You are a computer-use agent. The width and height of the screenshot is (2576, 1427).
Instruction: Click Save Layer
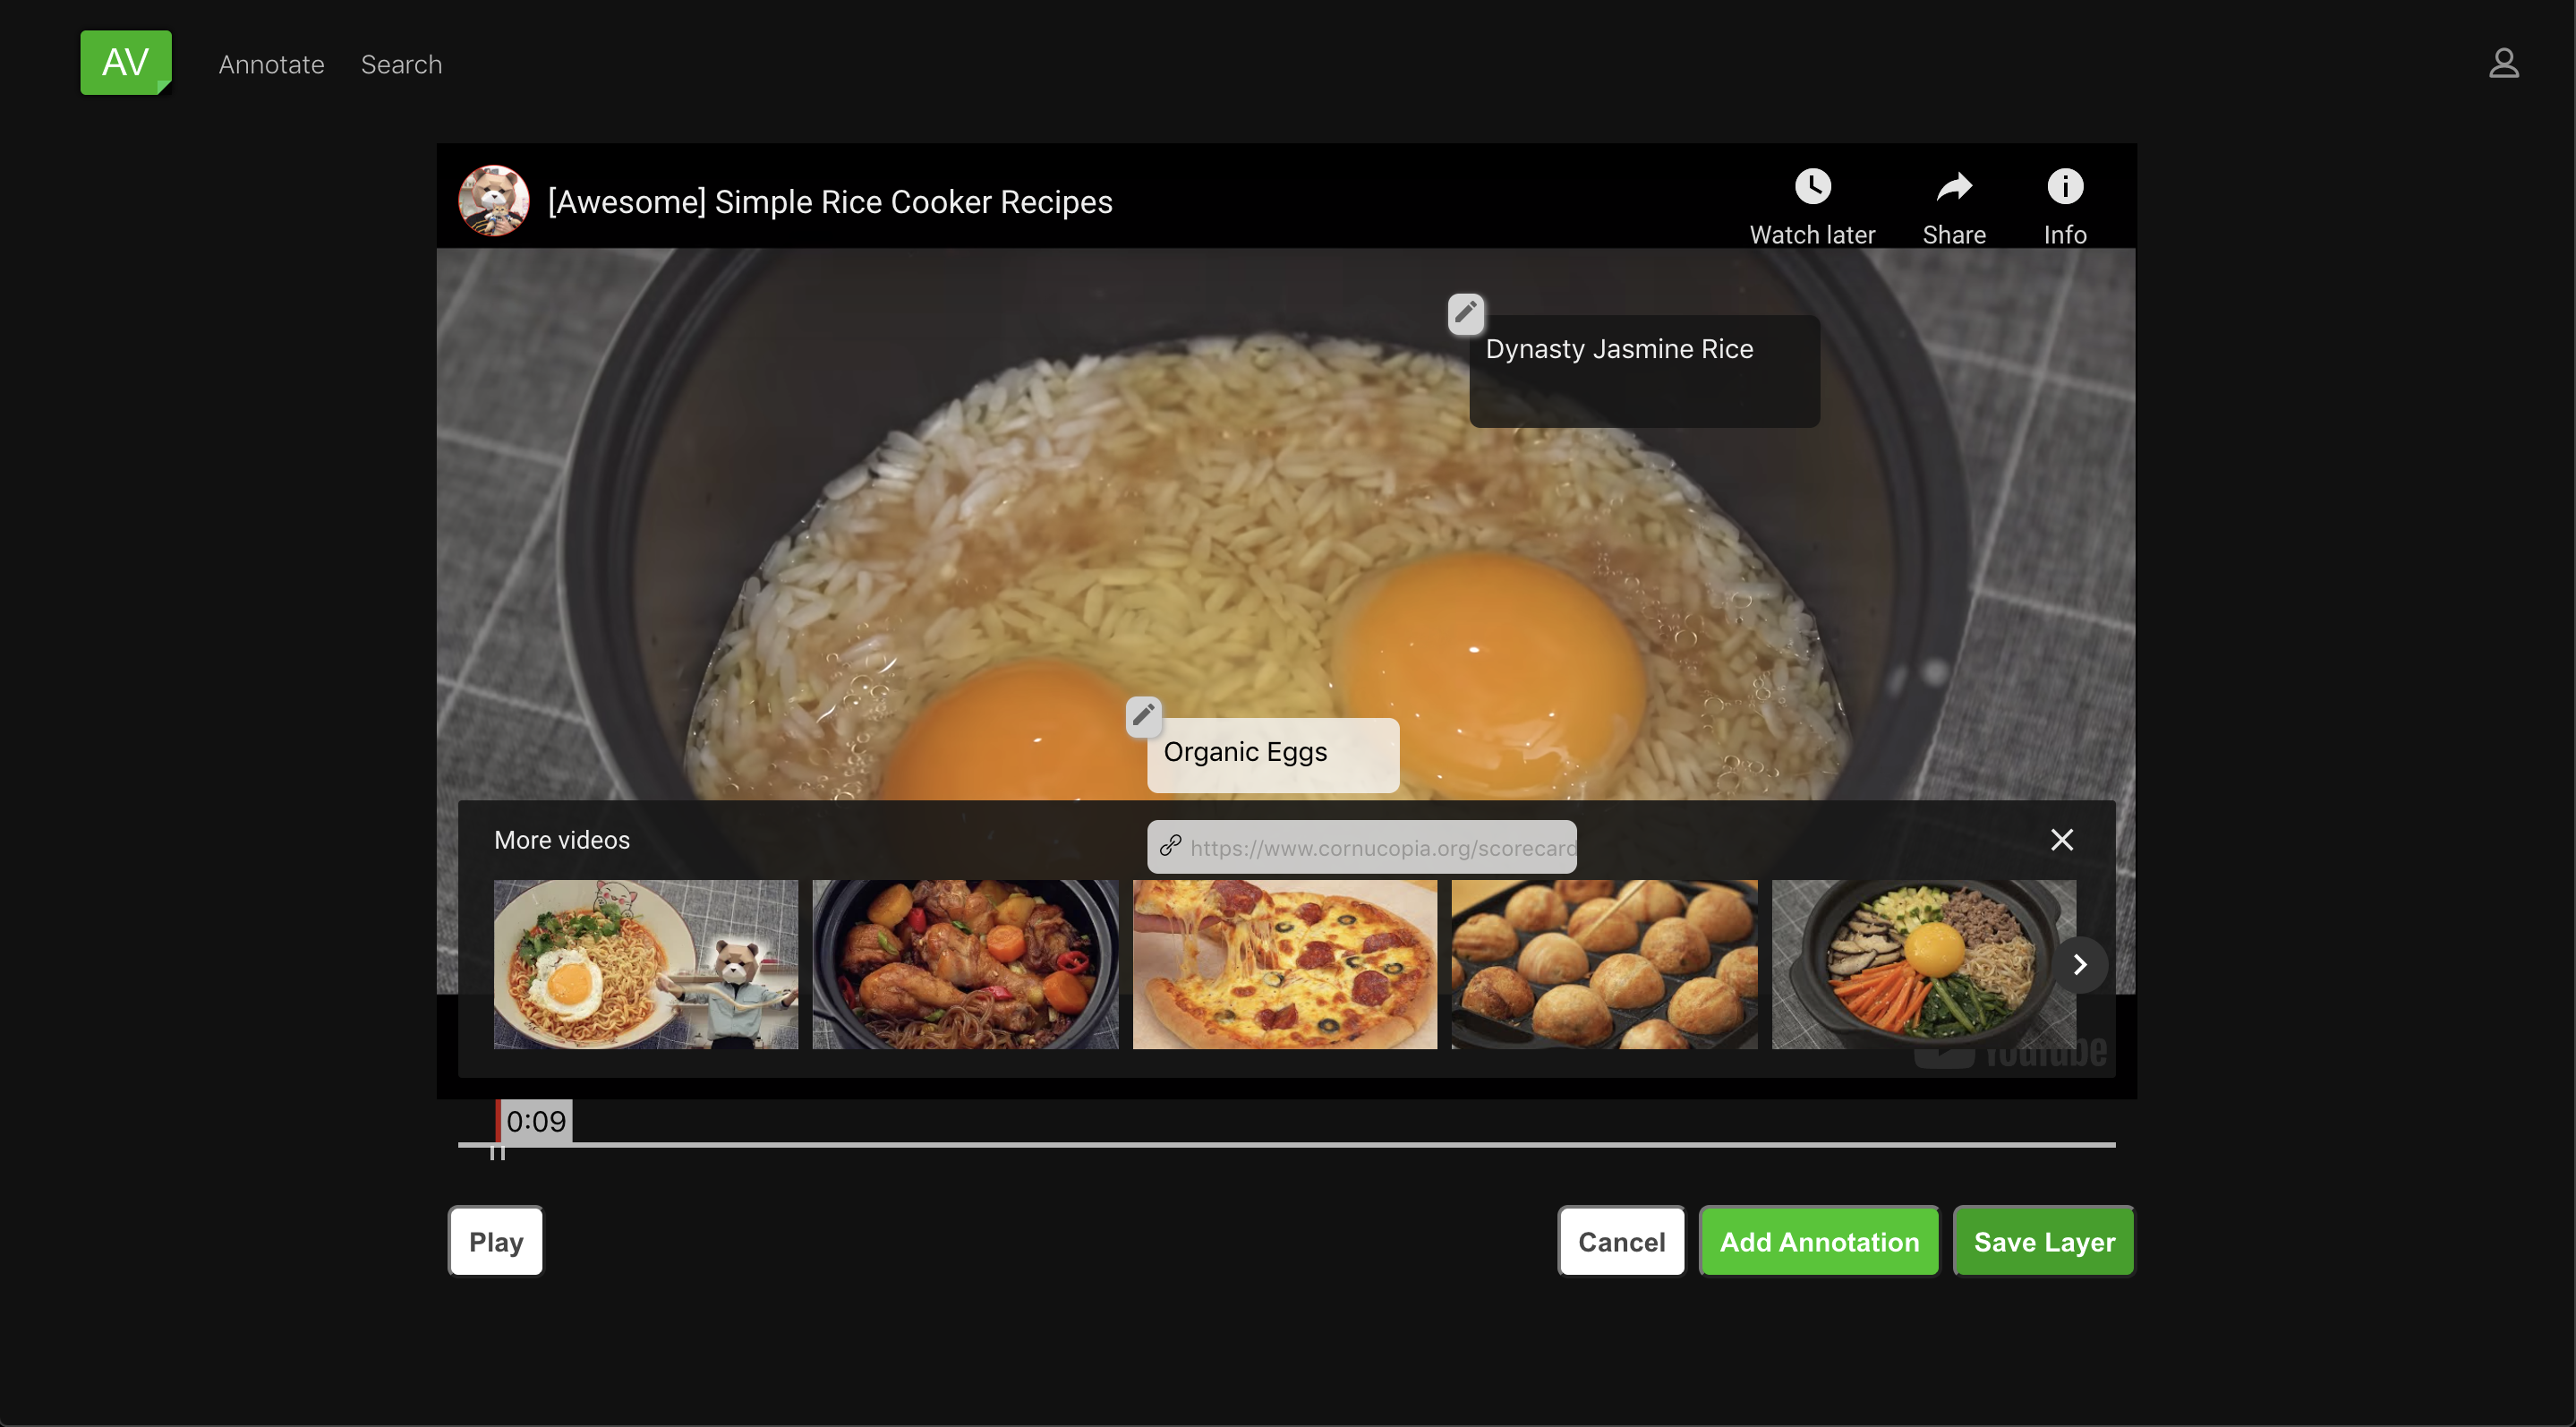pyautogui.click(x=2043, y=1241)
